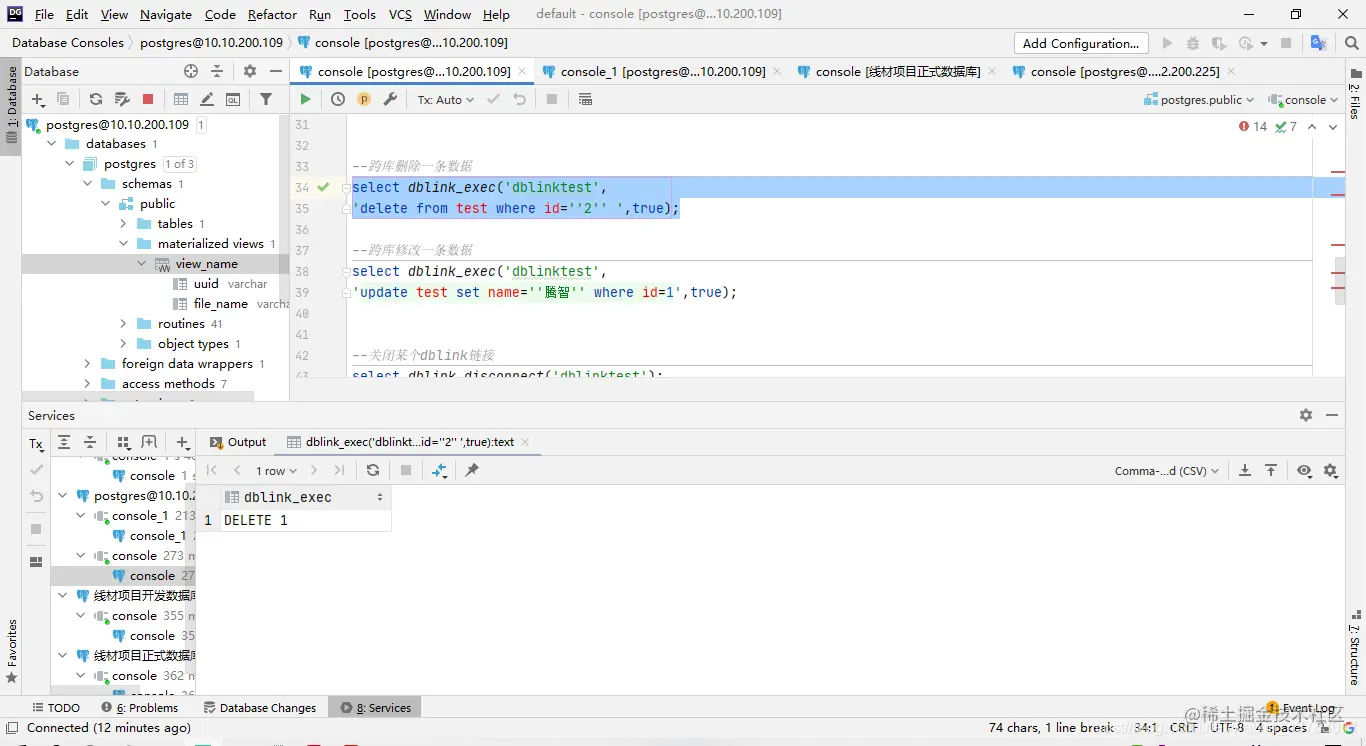Open the postgres.public schema dropdown
The width and height of the screenshot is (1366, 746).
tap(1200, 99)
